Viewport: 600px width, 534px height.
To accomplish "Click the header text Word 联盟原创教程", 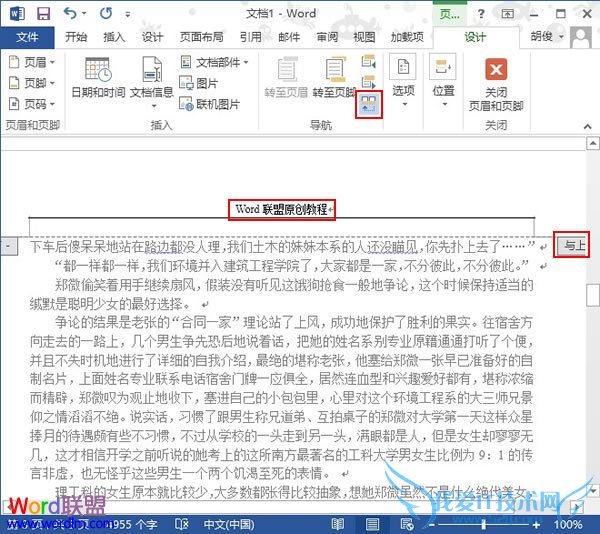I will click(281, 209).
